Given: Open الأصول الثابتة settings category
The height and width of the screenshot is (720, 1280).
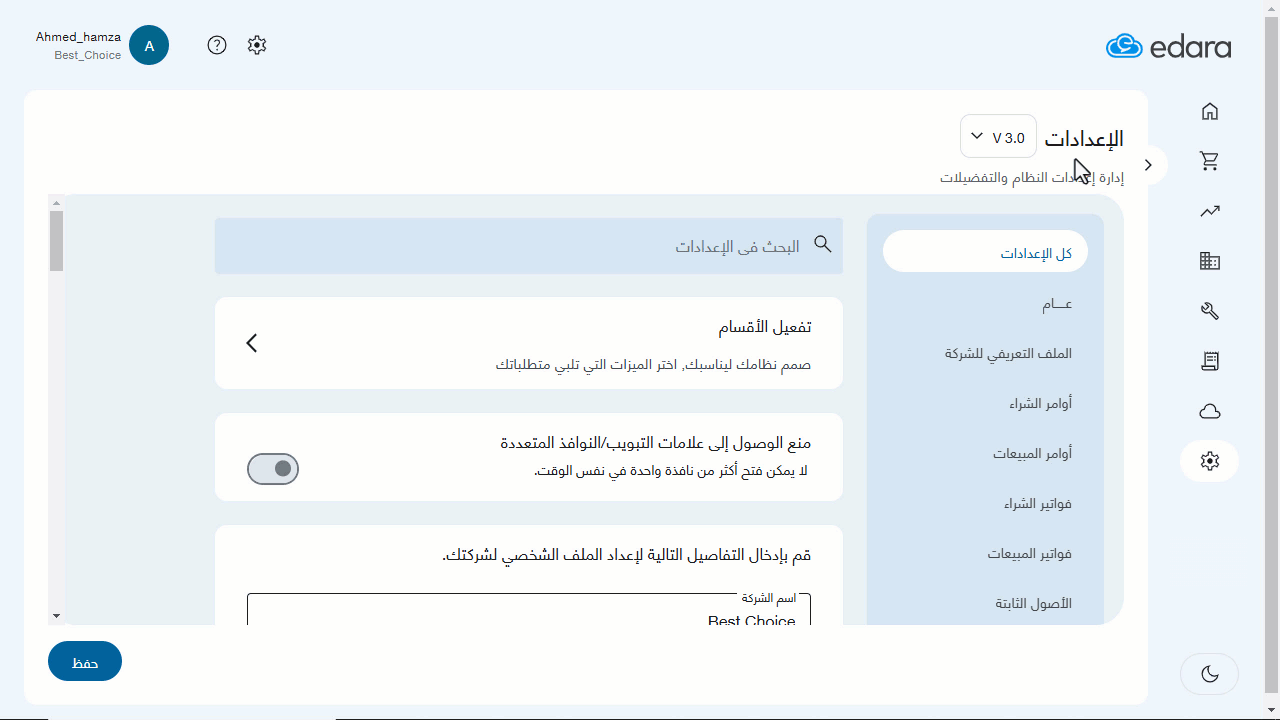Looking at the screenshot, I should click(1033, 604).
